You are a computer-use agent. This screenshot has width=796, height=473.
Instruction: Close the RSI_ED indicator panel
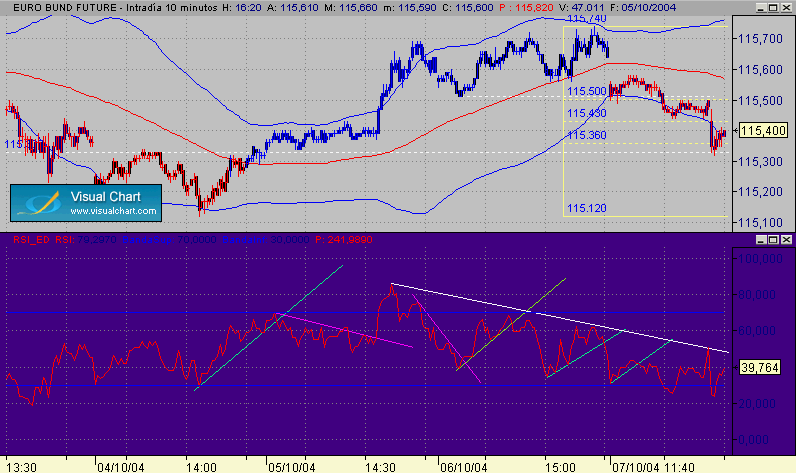pos(786,240)
